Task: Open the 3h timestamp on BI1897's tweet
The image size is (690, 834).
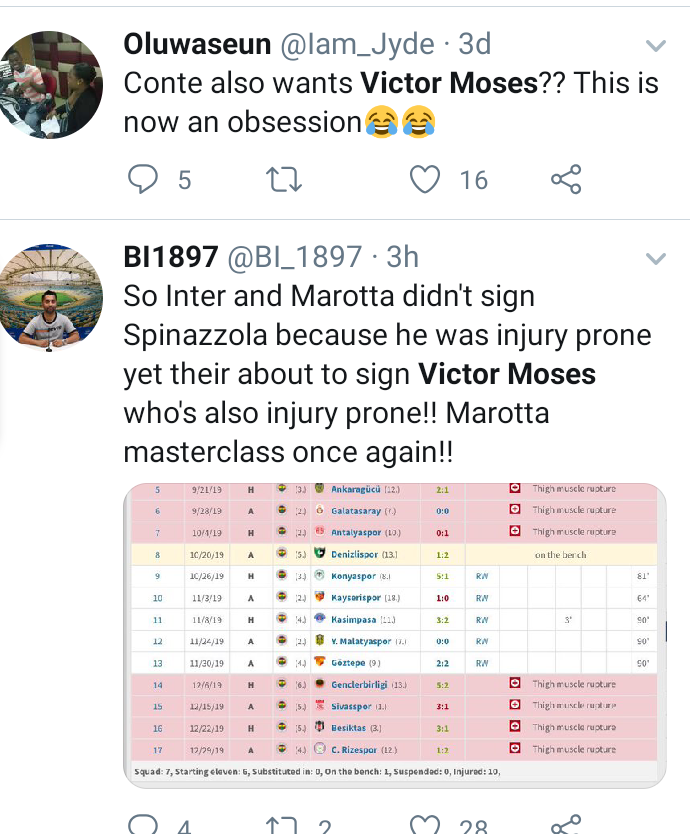Action: point(402,257)
